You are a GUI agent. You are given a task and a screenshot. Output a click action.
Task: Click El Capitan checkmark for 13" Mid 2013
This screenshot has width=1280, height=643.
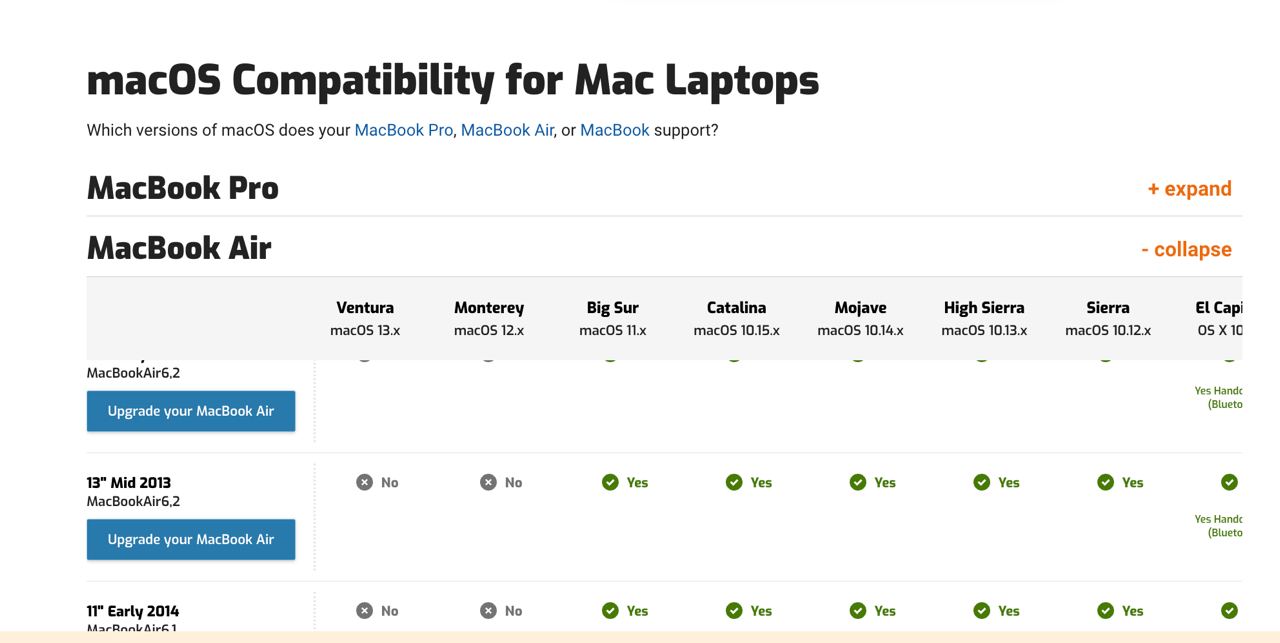click(x=1230, y=482)
